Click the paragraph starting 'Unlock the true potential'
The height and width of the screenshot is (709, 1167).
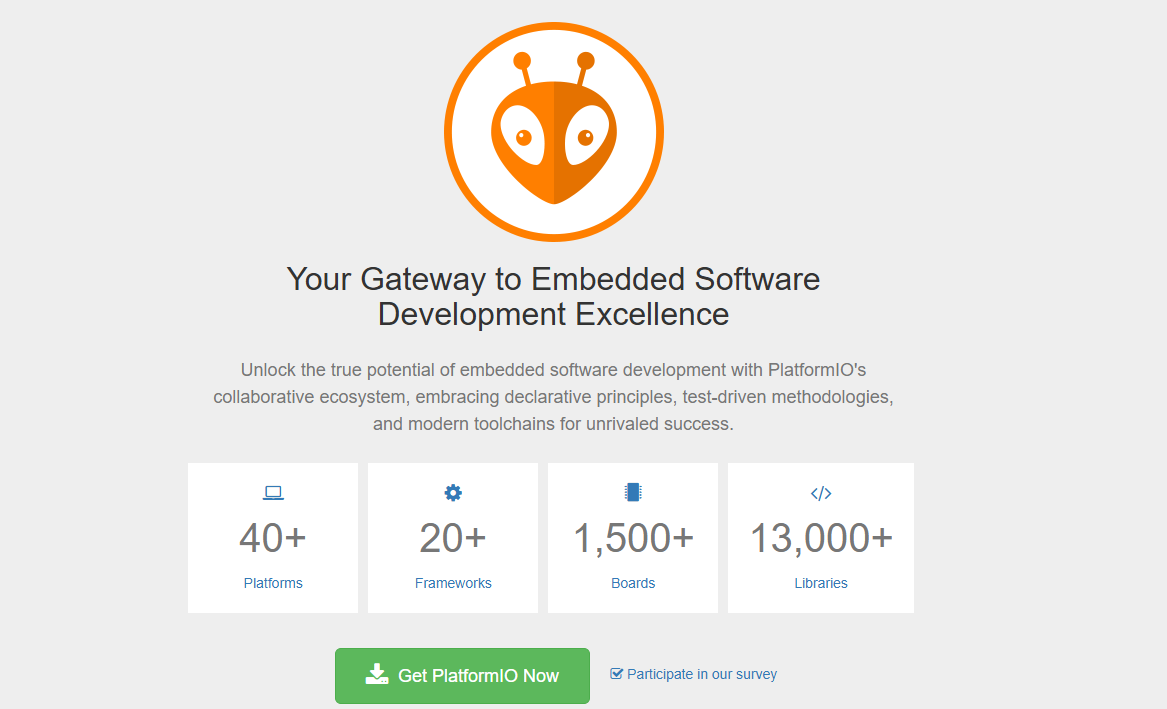pyautogui.click(x=553, y=397)
